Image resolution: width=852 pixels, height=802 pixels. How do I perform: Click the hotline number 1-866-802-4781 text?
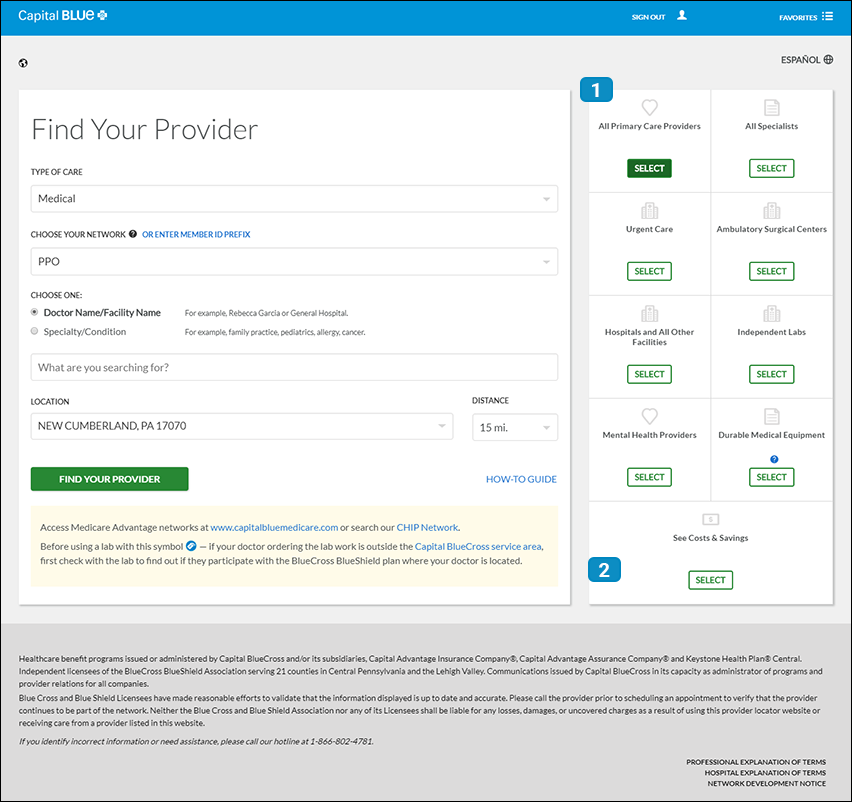[x=341, y=741]
